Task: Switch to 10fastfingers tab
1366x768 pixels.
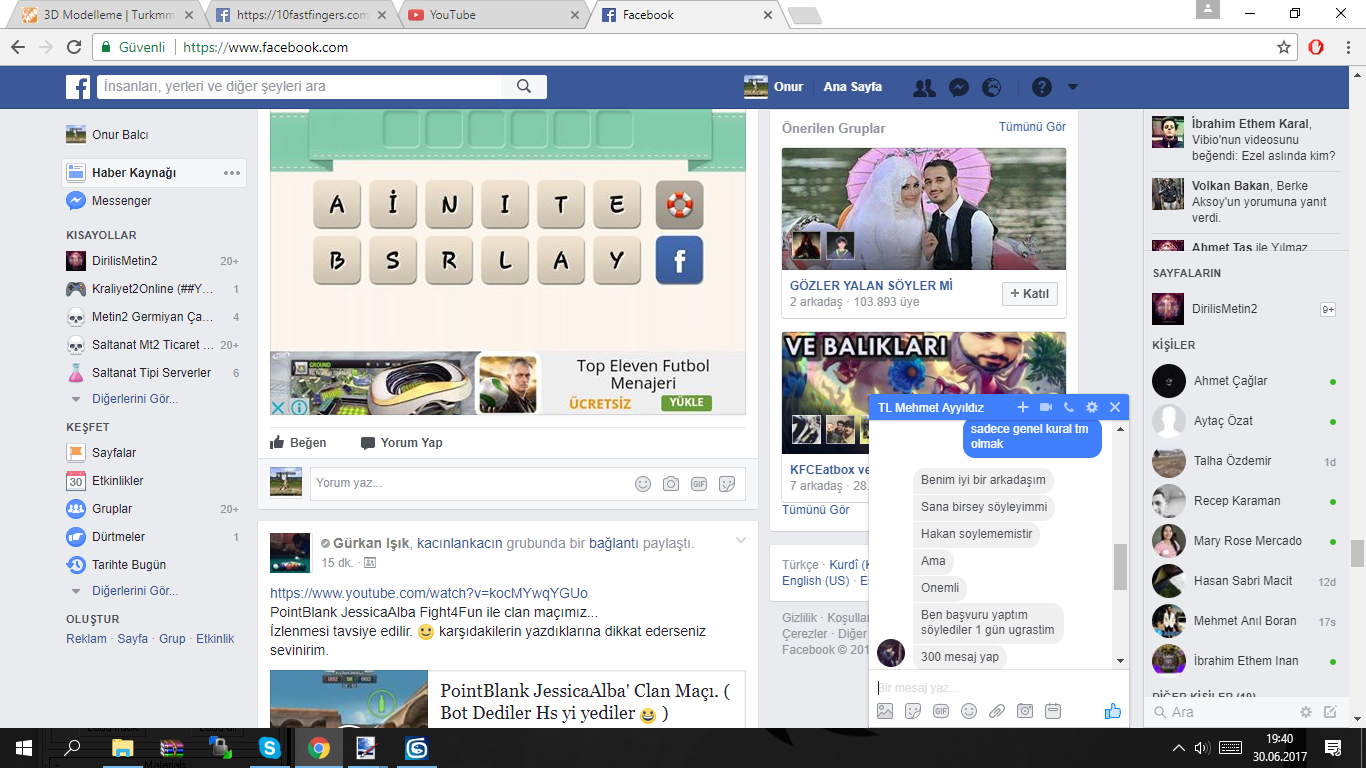Action: [300, 15]
